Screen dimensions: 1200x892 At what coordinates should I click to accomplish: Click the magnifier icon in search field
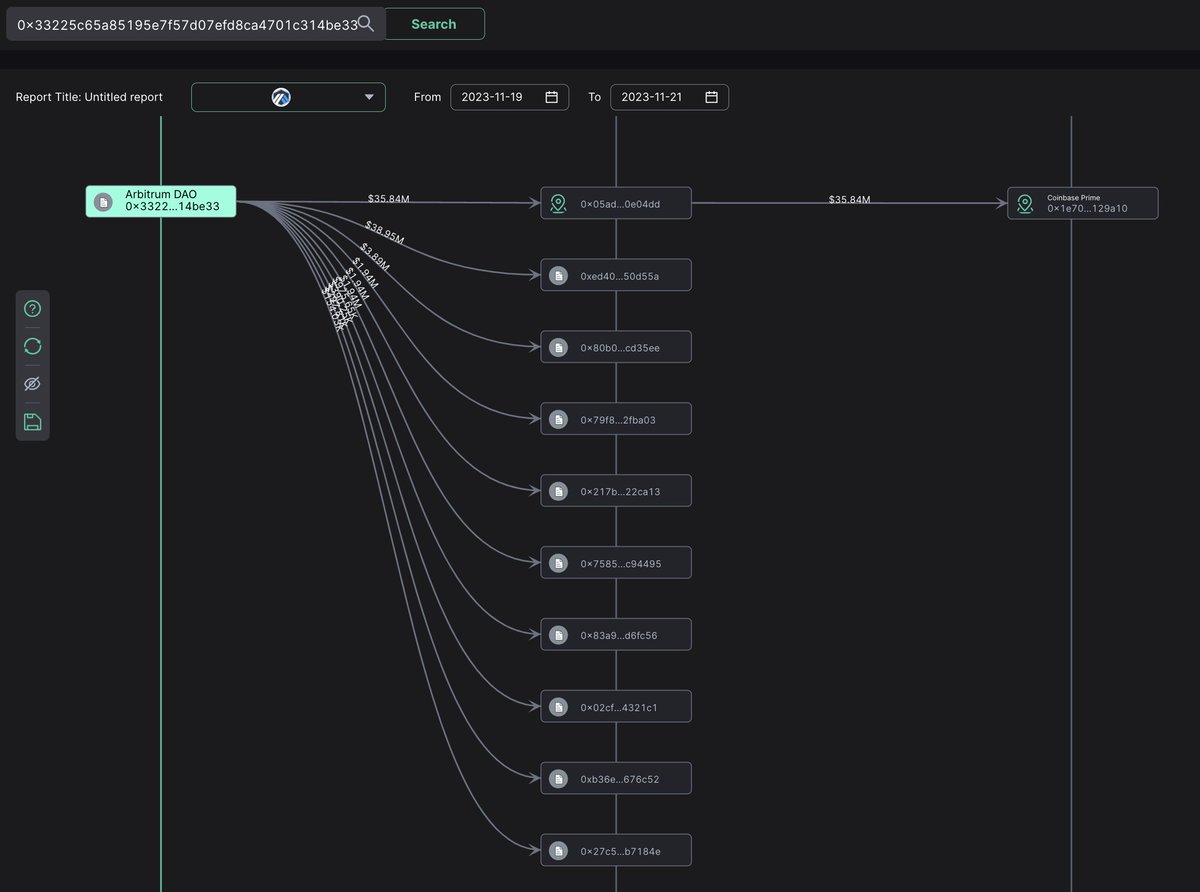coord(367,23)
